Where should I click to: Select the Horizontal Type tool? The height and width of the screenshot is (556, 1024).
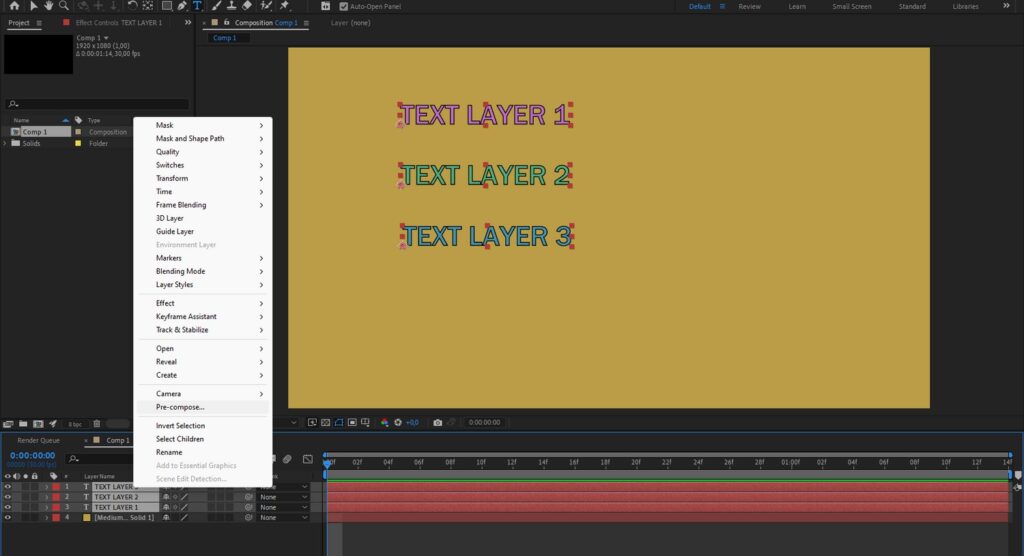[x=197, y=6]
